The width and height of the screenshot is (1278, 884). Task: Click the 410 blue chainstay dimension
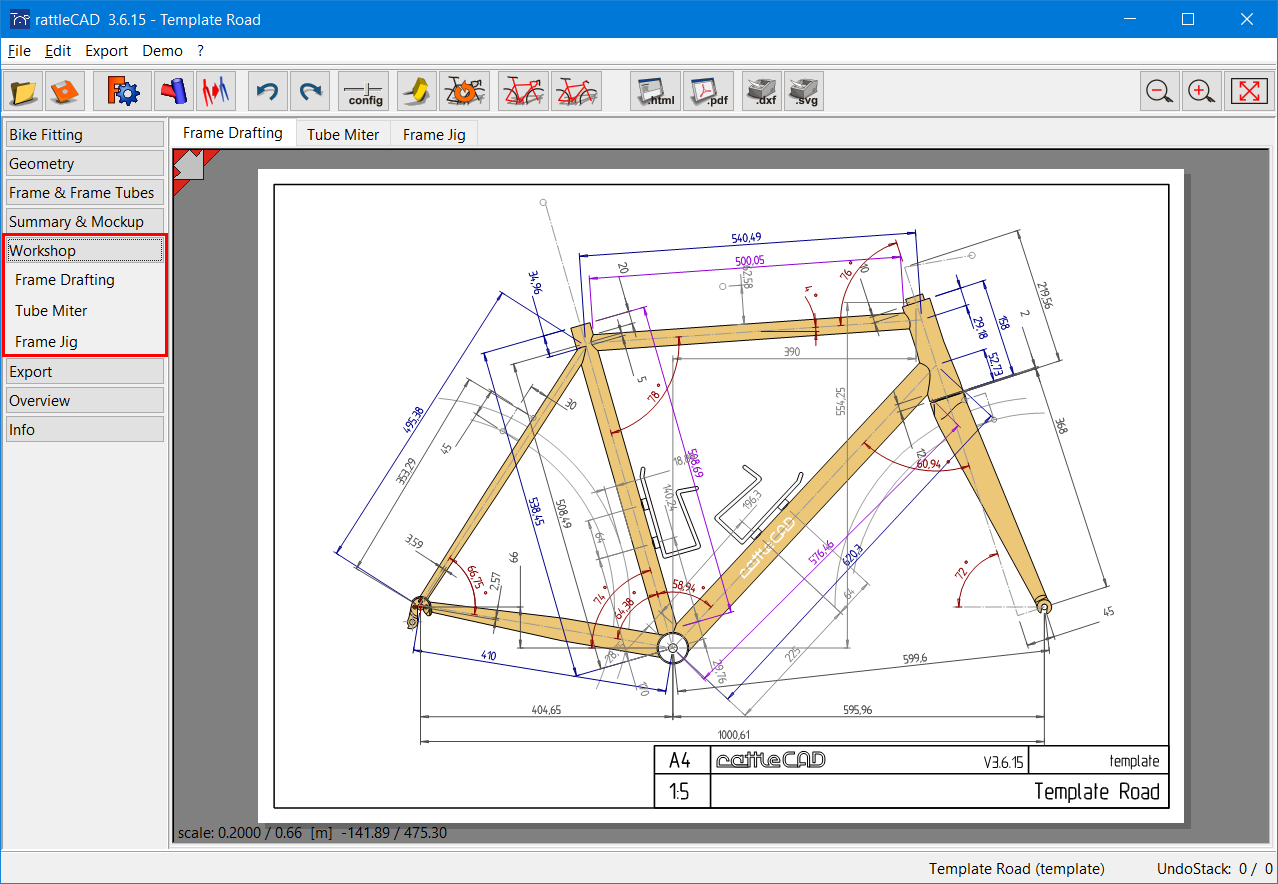[x=489, y=656]
